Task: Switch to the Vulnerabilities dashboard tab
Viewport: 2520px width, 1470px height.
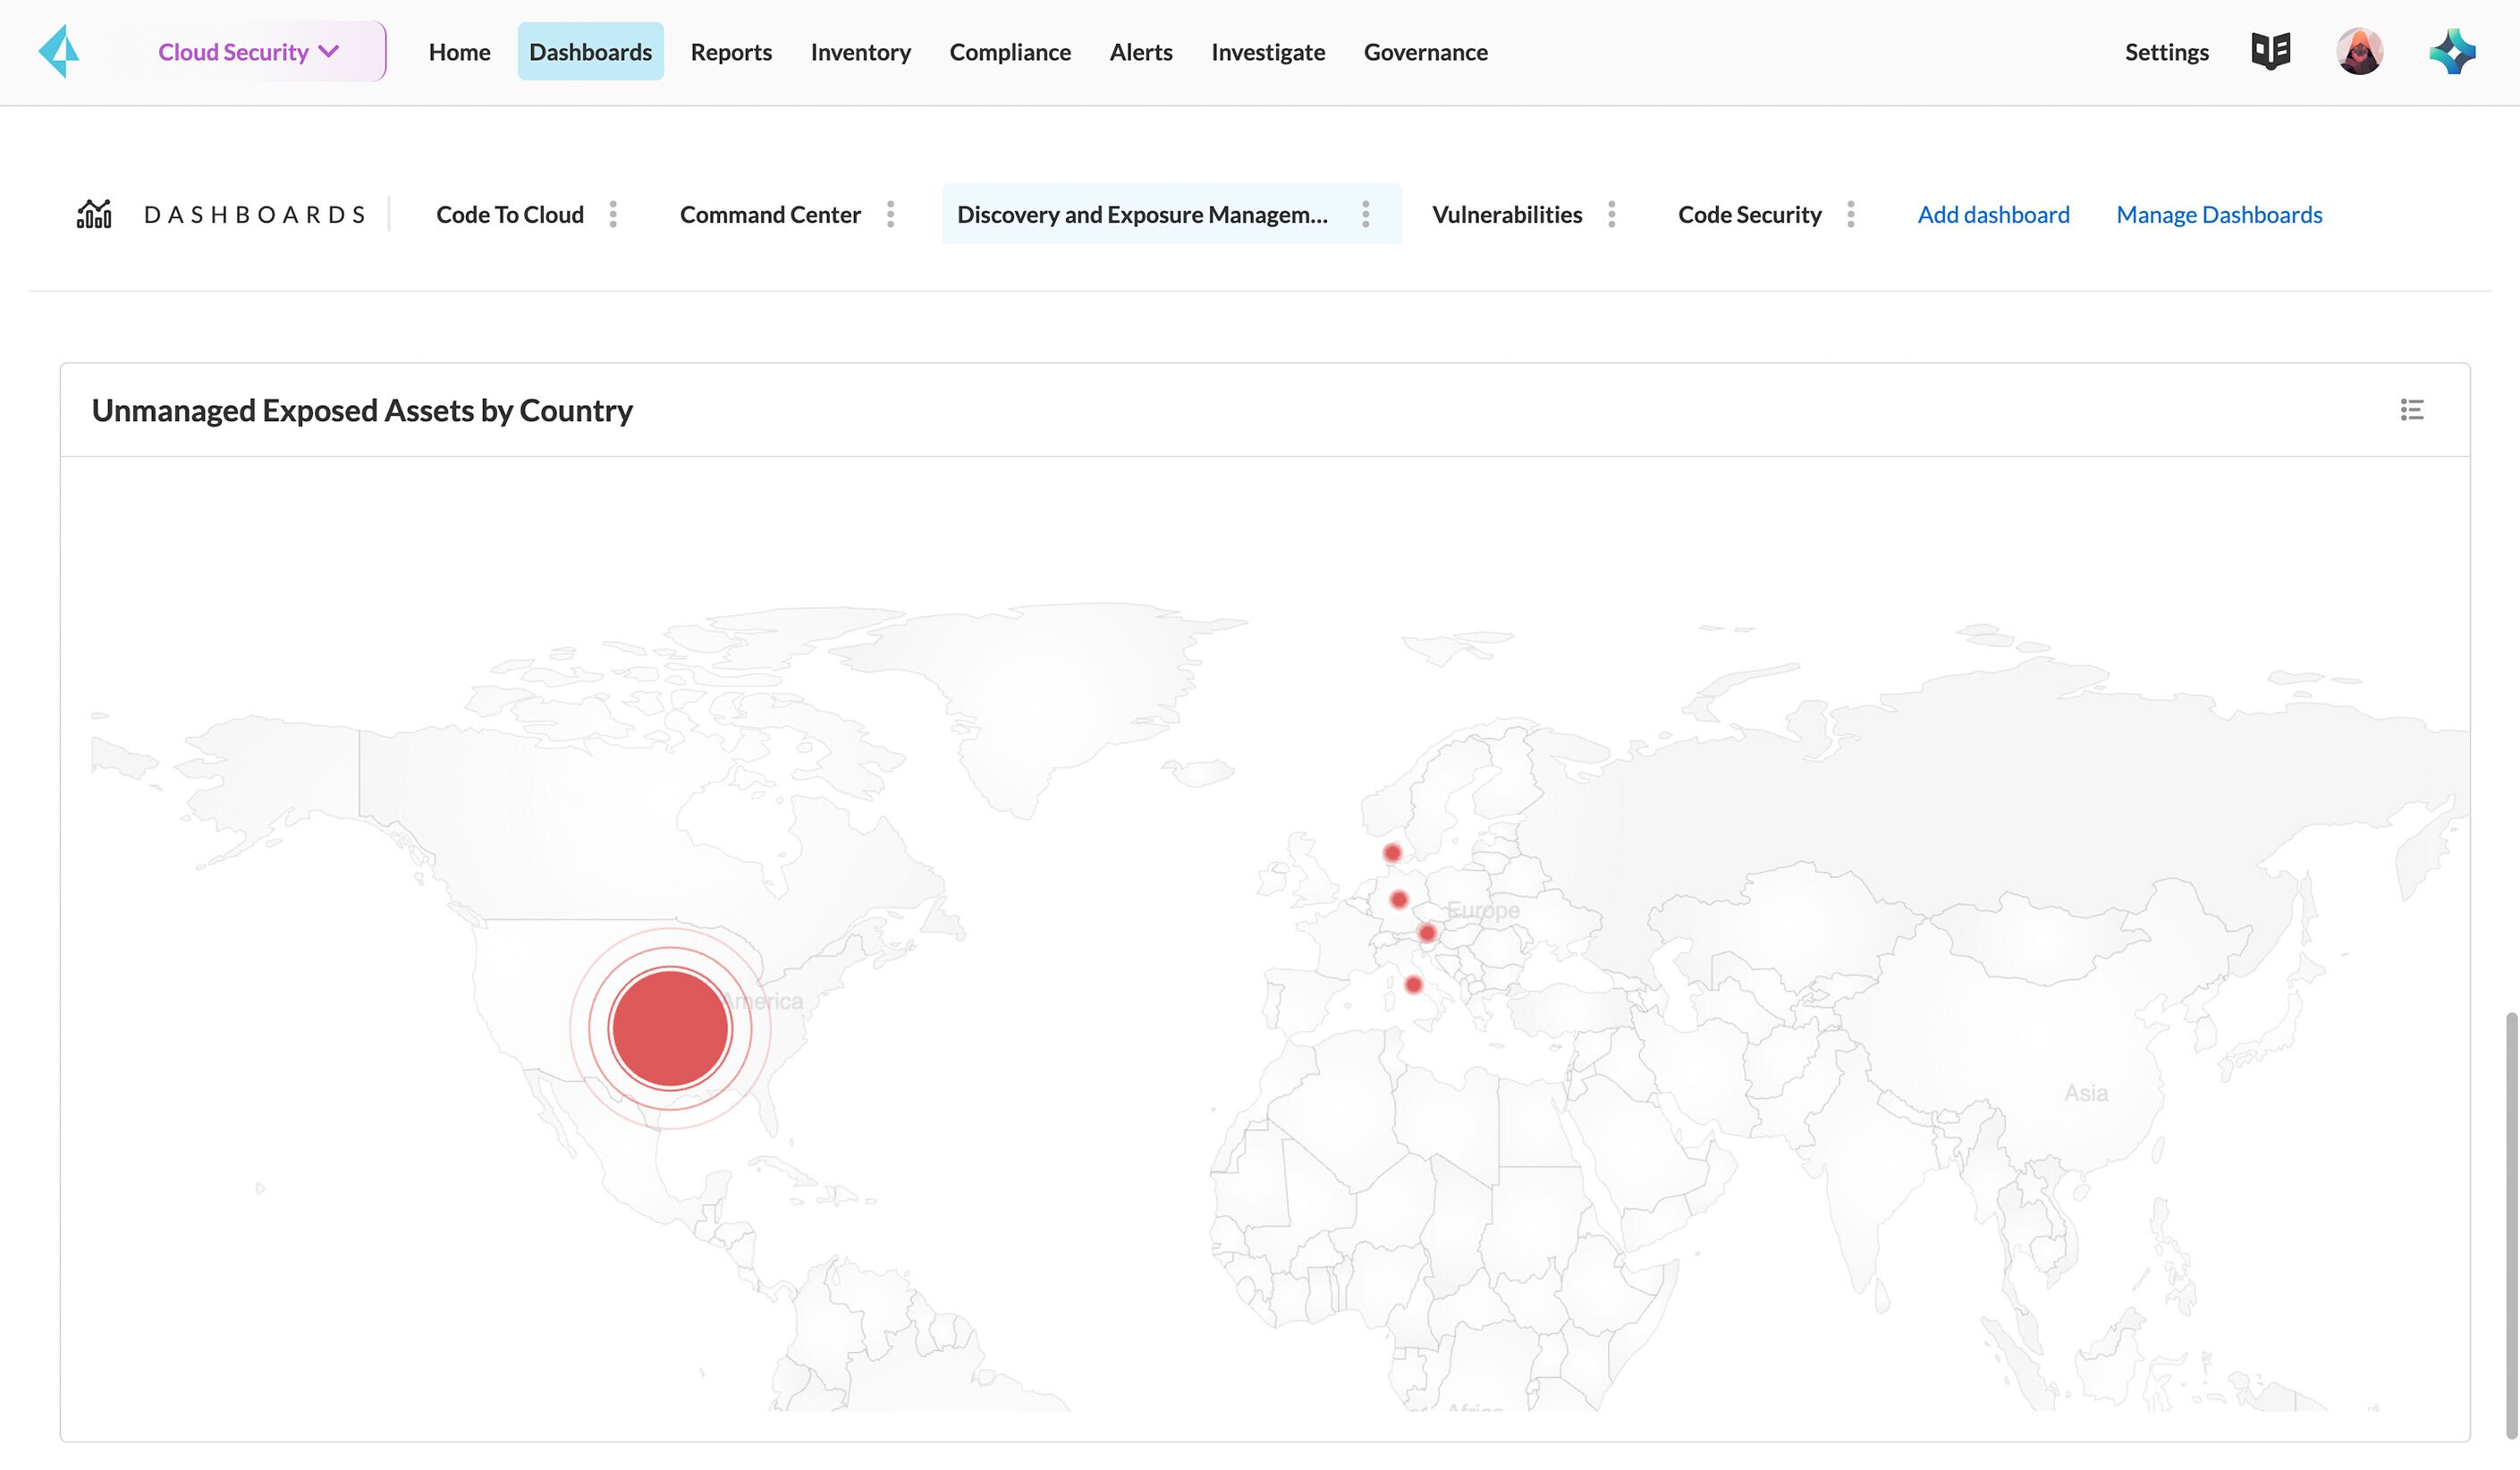Action: tap(1506, 214)
